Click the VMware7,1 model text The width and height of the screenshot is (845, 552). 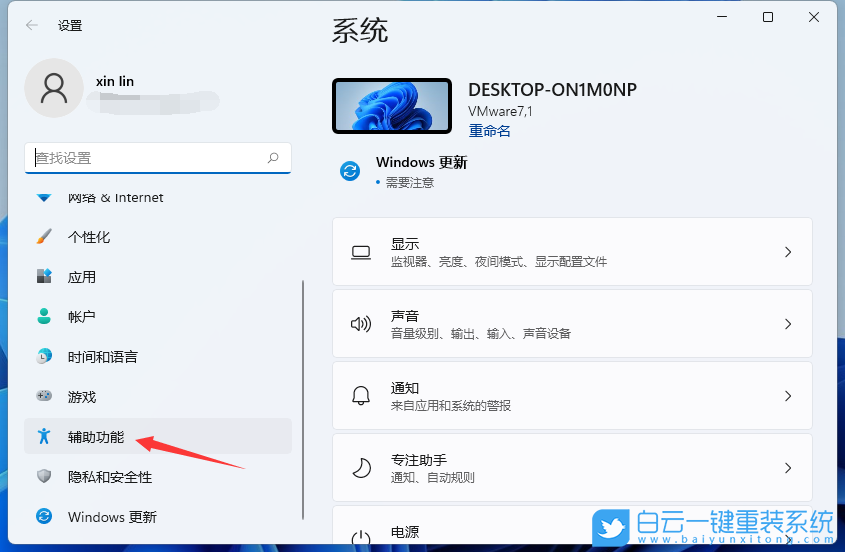tap(500, 112)
